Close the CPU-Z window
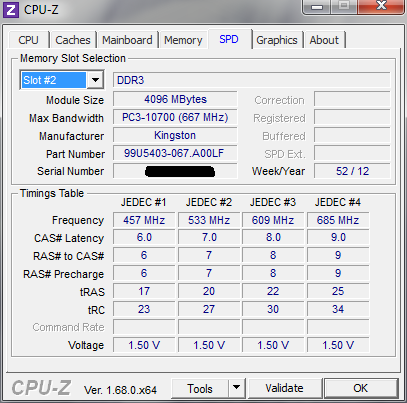The height and width of the screenshot is (403, 407). [x=381, y=6]
